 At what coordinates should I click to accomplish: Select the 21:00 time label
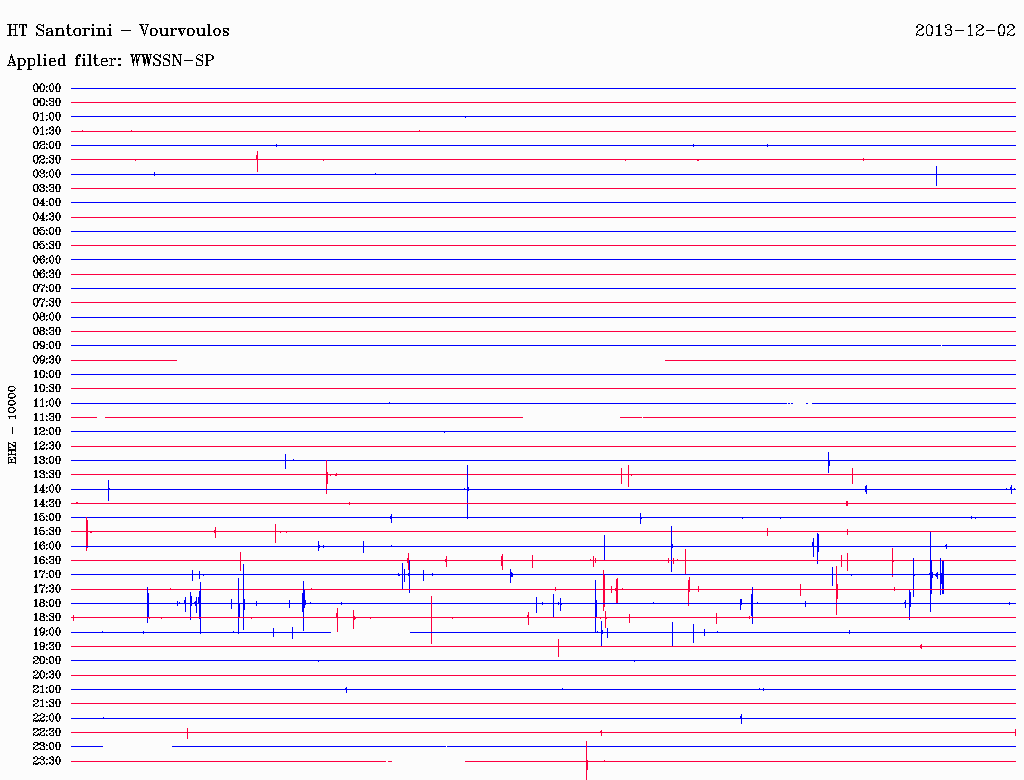[x=47, y=689]
